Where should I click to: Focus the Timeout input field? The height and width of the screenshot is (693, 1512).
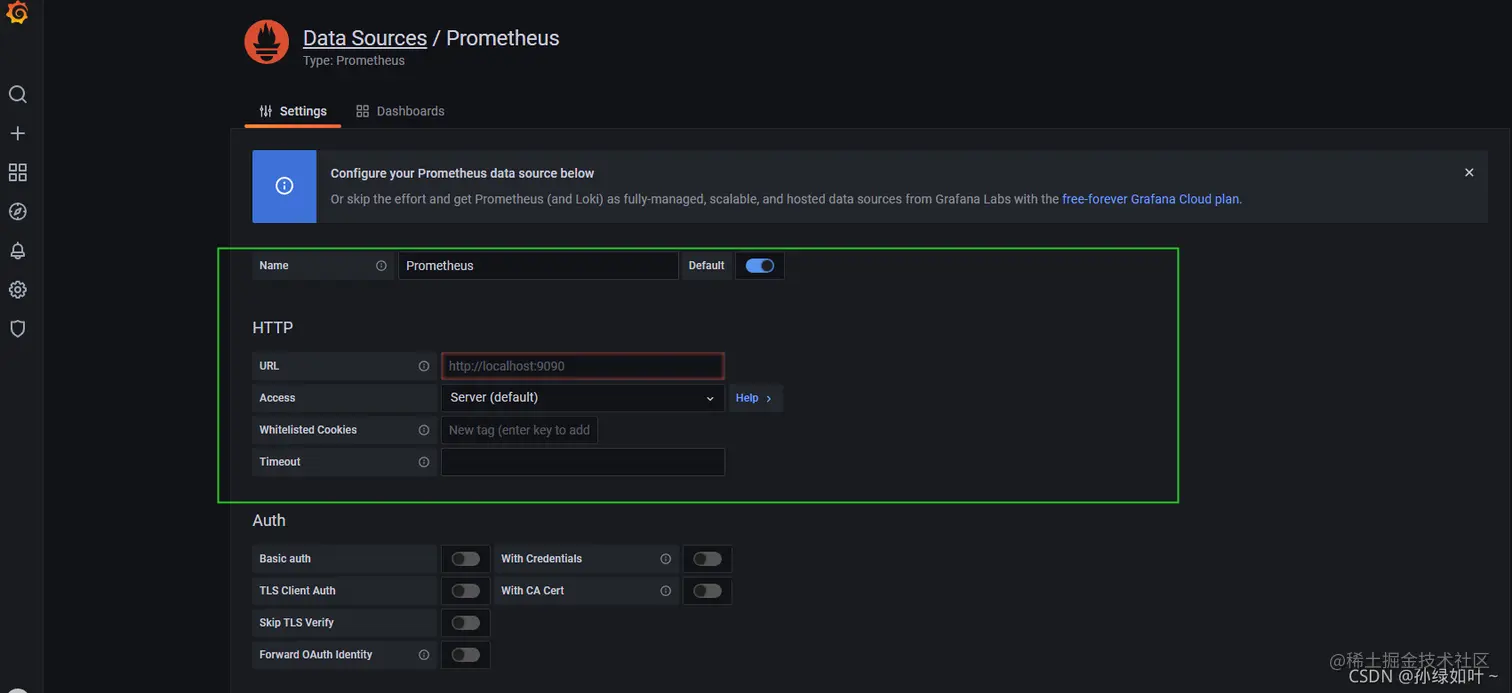tap(582, 462)
